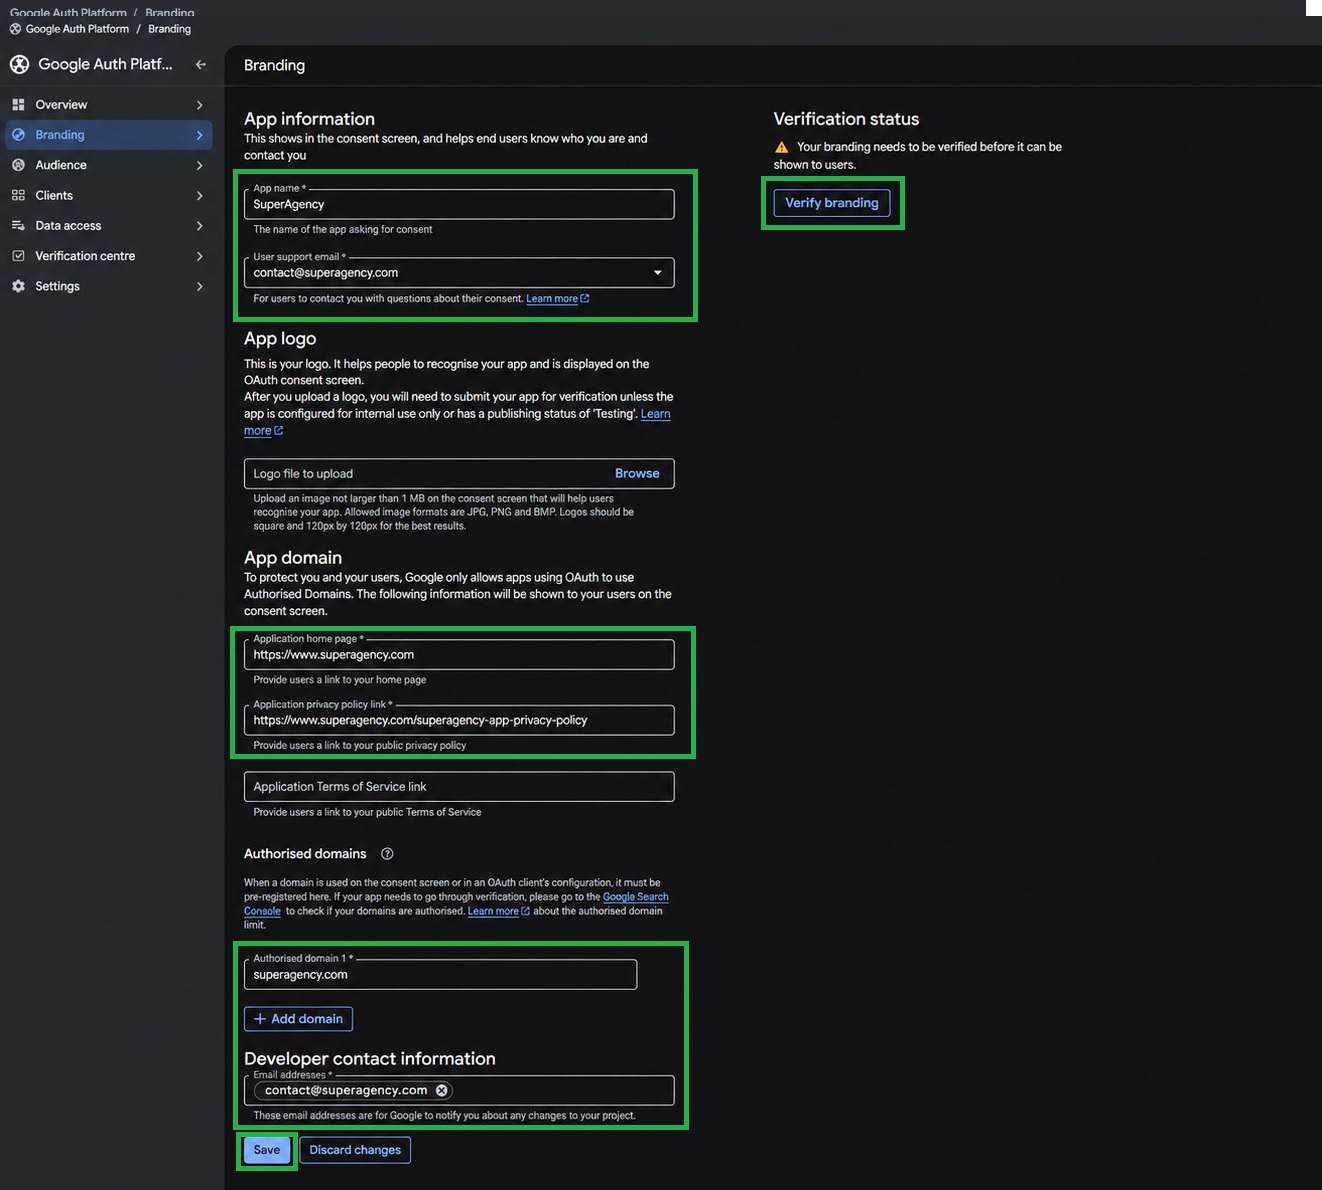Expand the Settings chevron
This screenshot has width=1322, height=1190.
200,286
